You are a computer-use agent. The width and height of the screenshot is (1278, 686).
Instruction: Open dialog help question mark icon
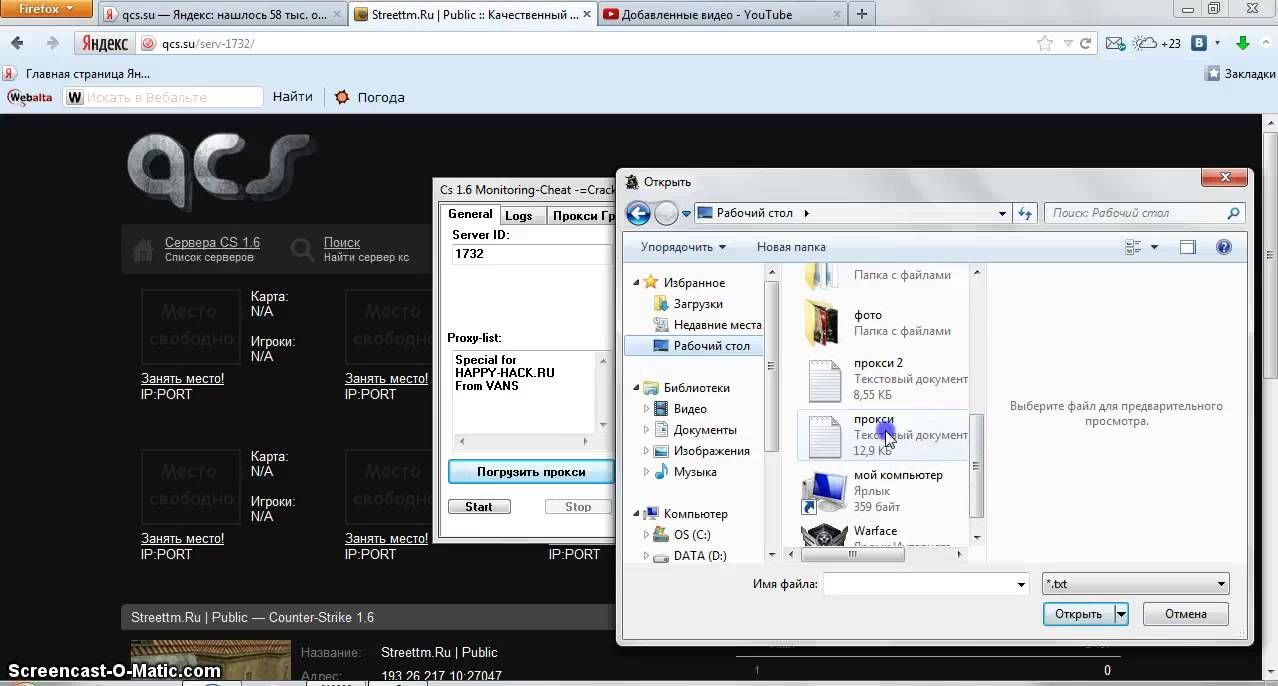click(1223, 247)
